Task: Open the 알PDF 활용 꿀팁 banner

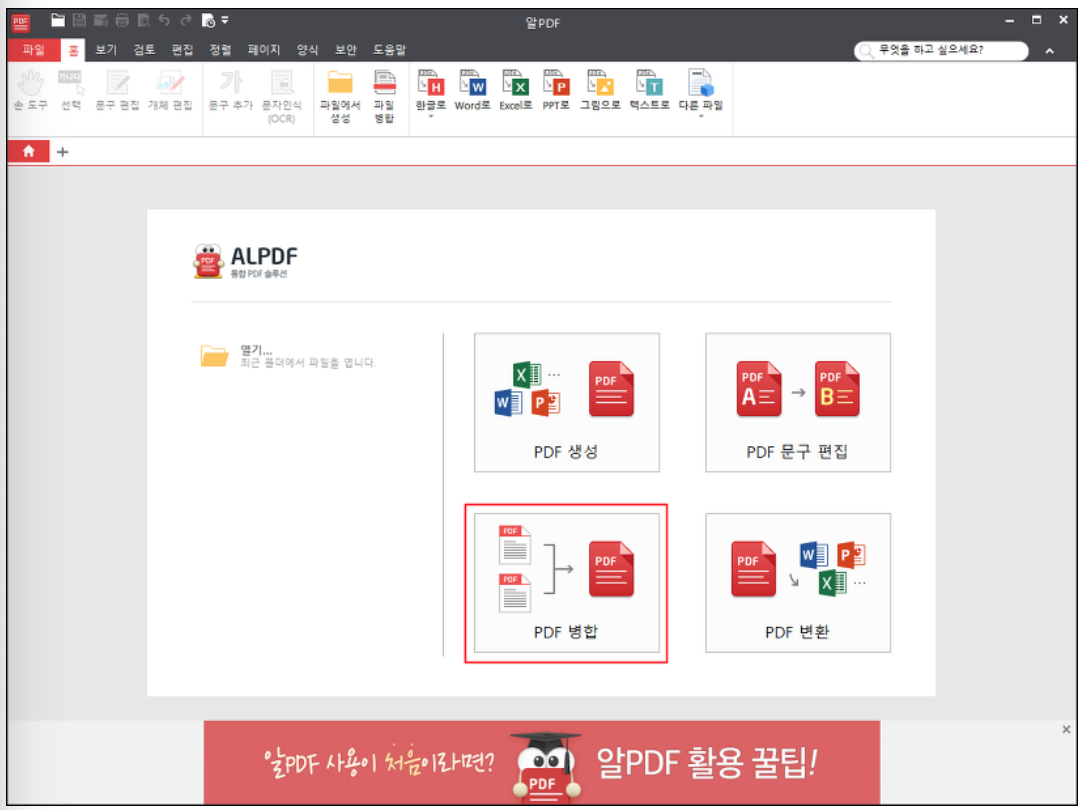Action: (542, 762)
